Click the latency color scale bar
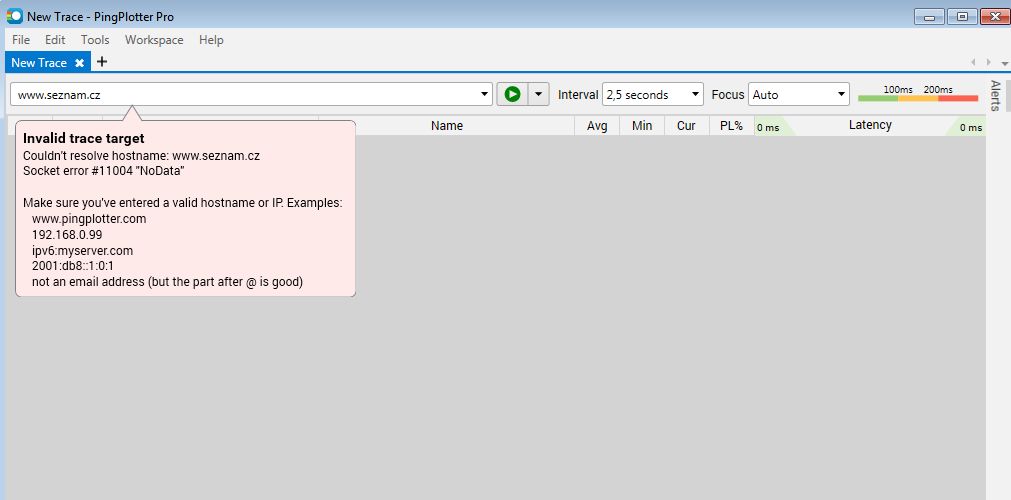Screen dimensions: 1011x500 coord(918,98)
